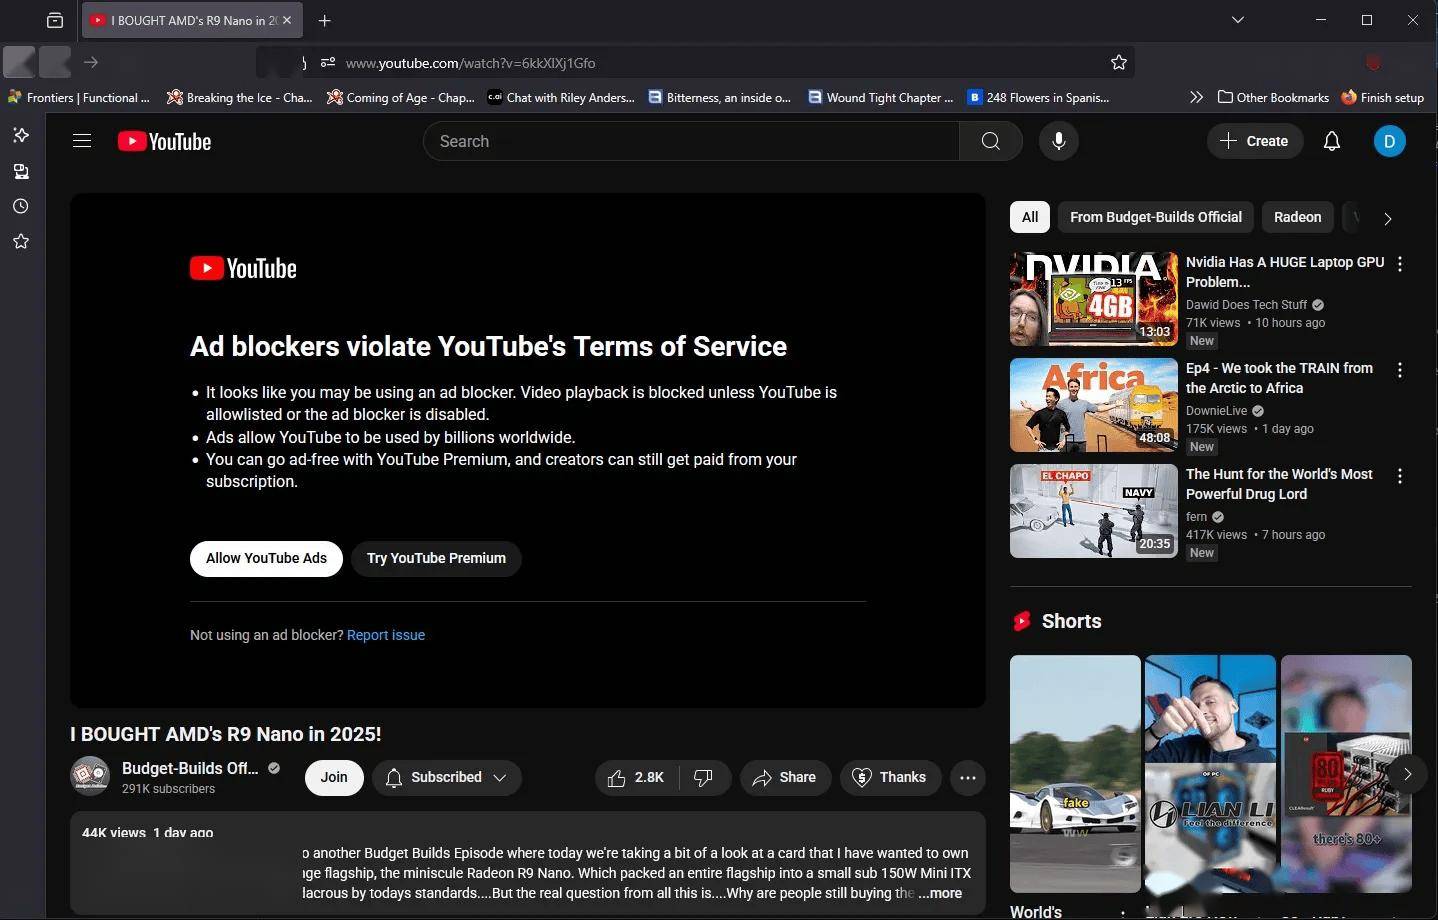Click the Thanks button
Viewport: 1438px width, 920px height.
tap(890, 778)
